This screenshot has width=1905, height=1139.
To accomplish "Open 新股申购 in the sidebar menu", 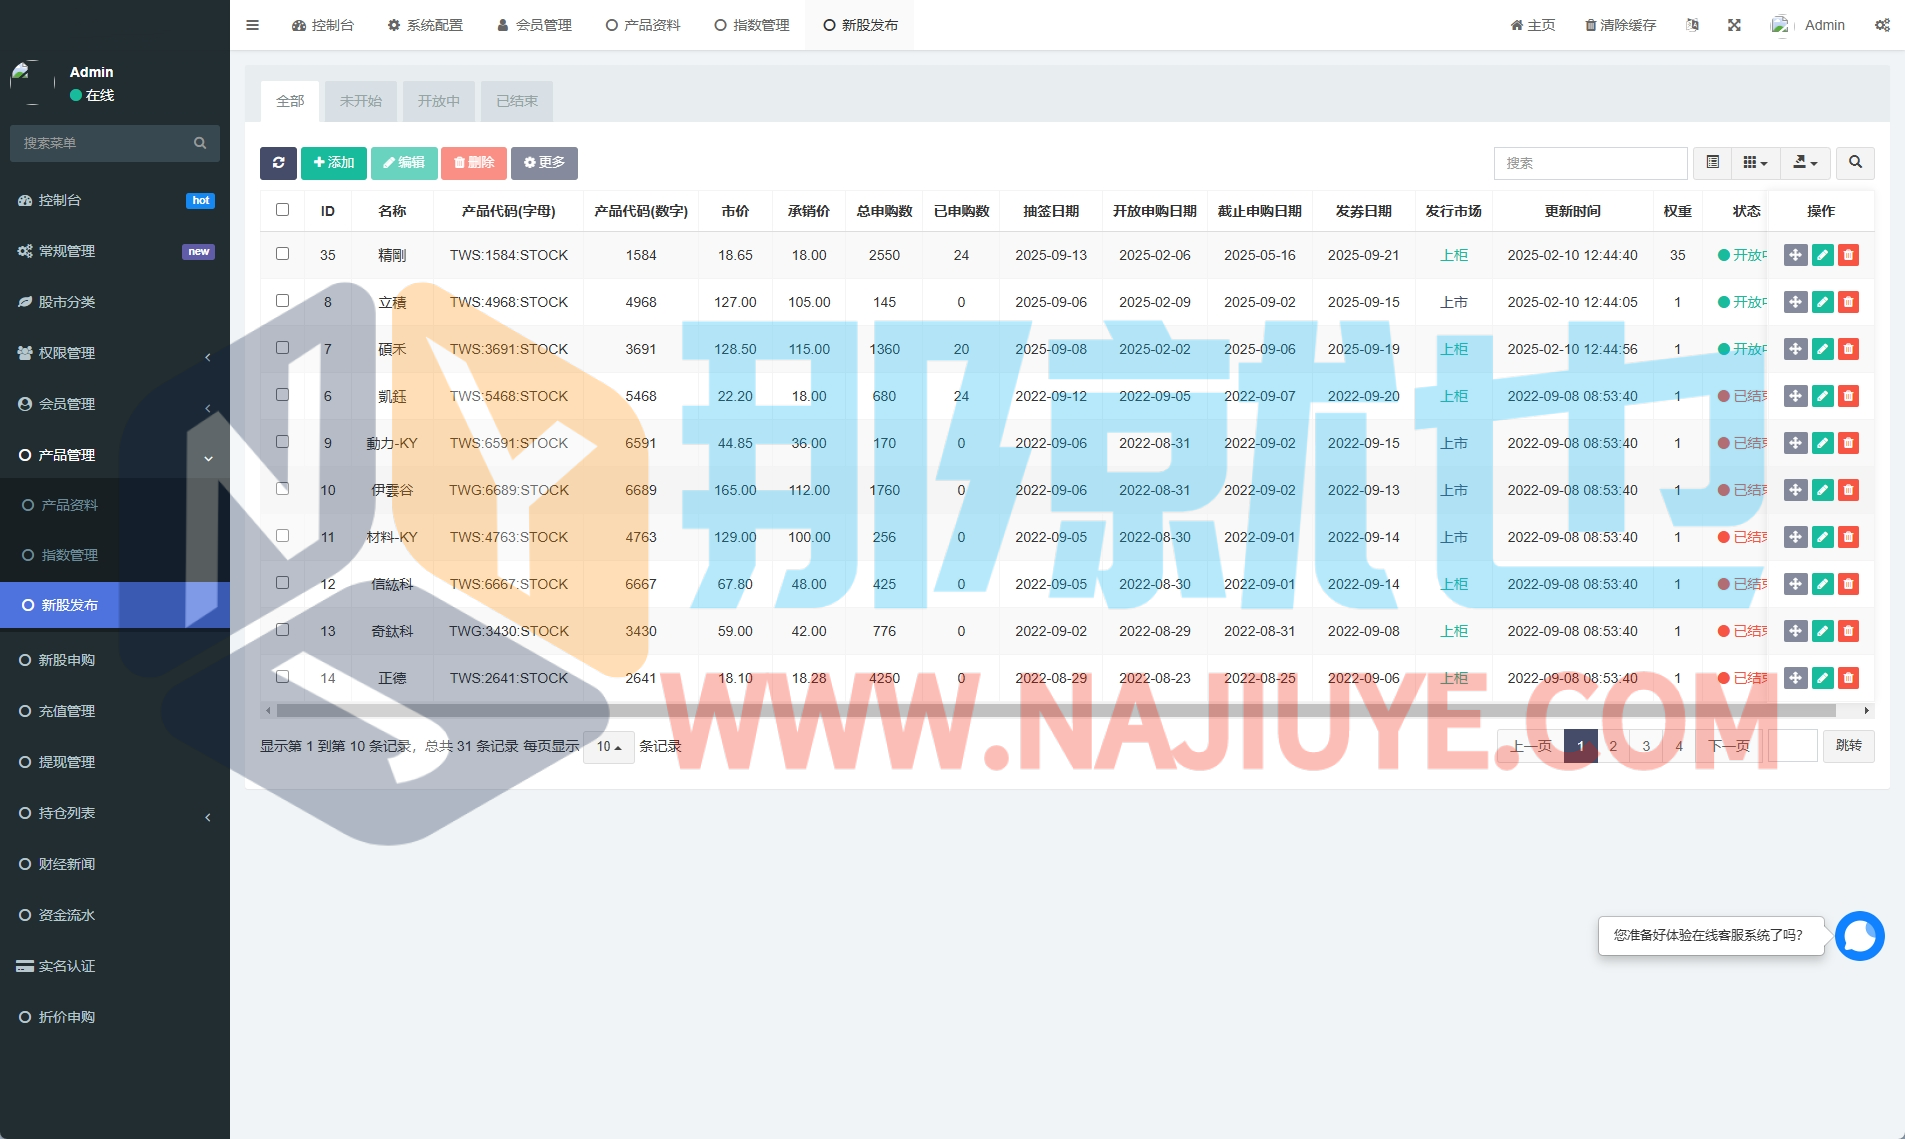I will [67, 660].
